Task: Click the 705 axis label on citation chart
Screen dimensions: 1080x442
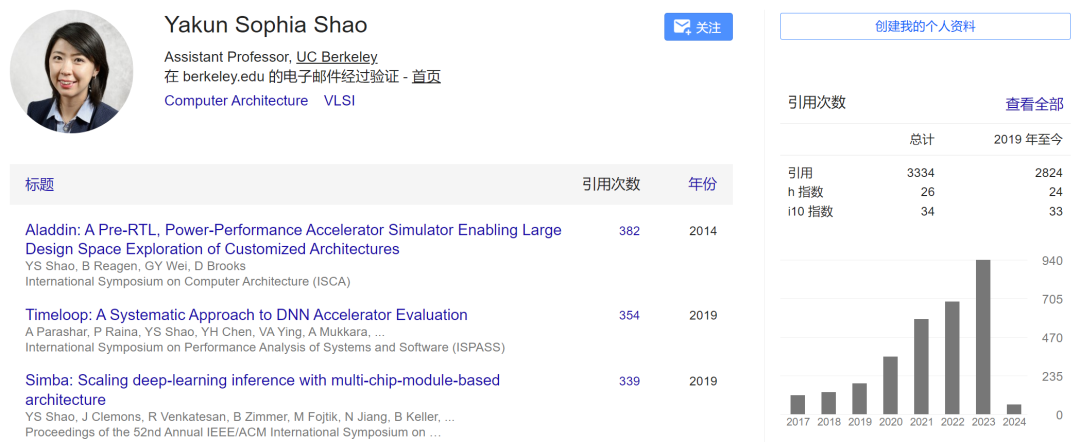Action: click(1052, 299)
